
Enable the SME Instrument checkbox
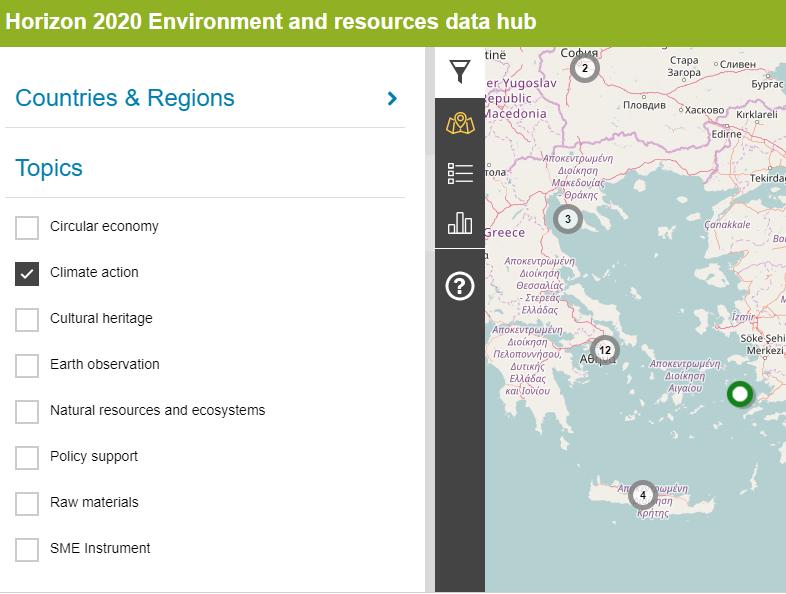coord(27,550)
